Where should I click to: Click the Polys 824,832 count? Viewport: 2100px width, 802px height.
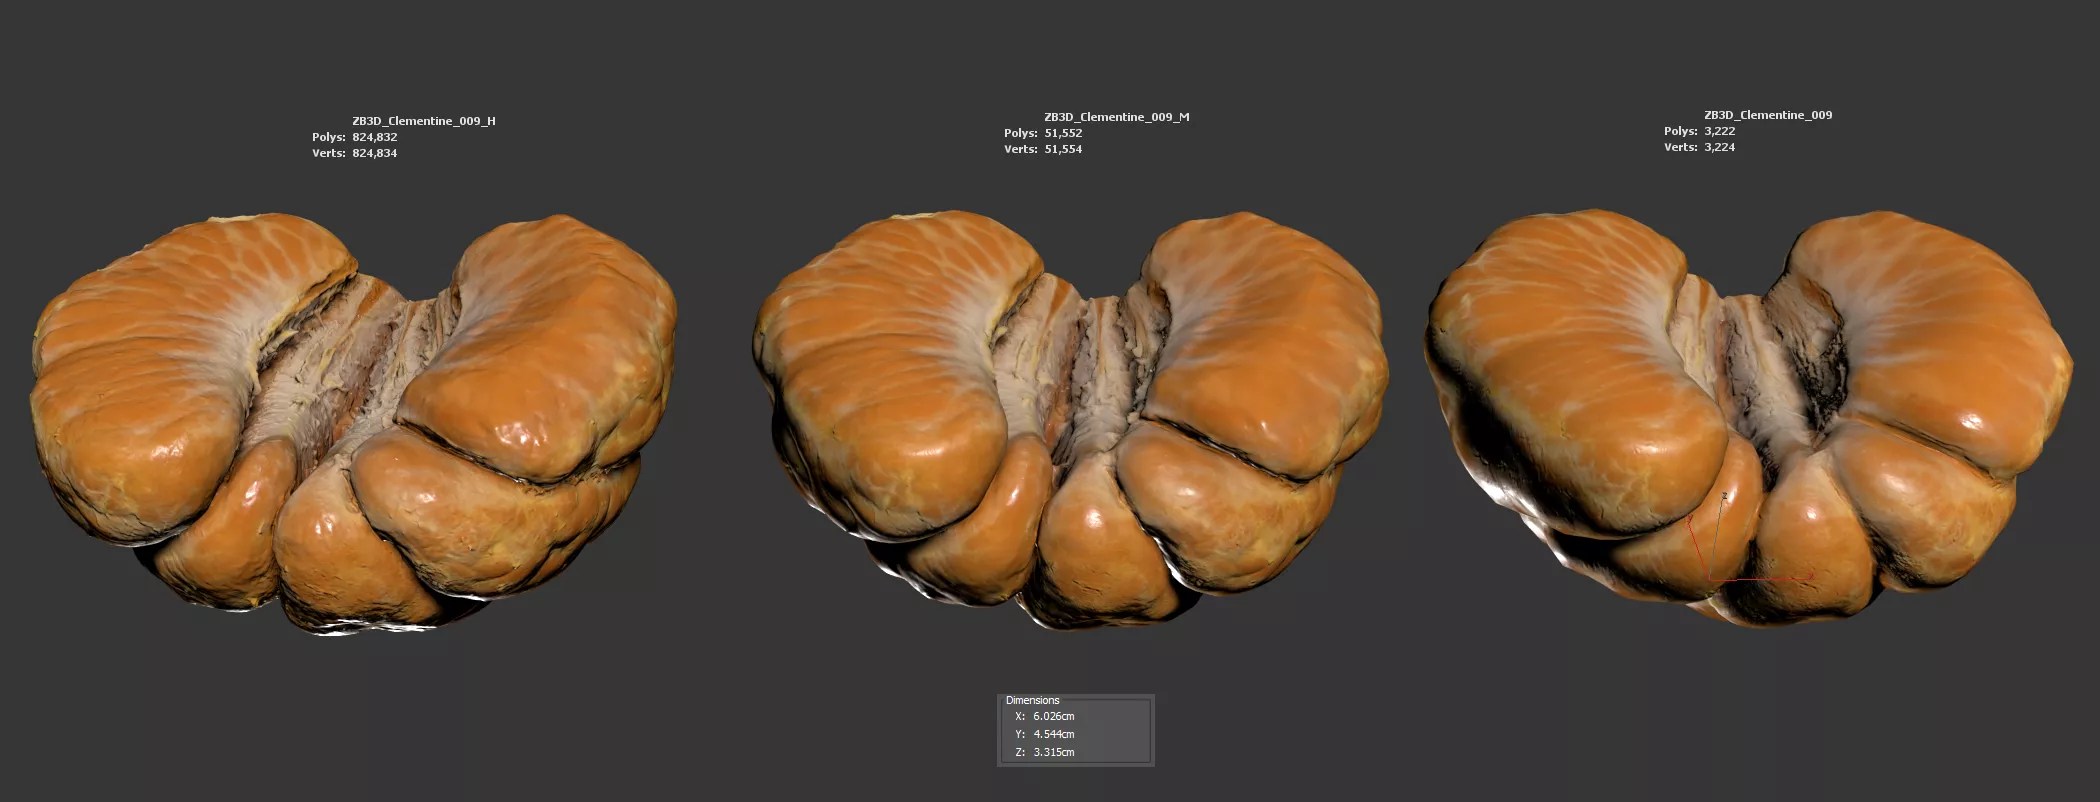pyautogui.click(x=374, y=137)
